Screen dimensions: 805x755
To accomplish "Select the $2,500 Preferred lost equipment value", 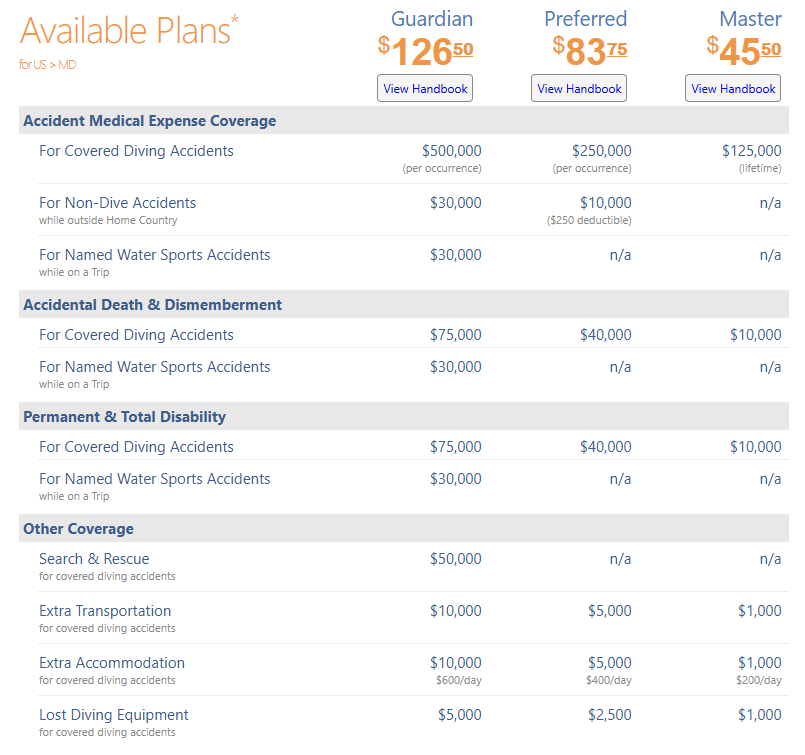I will click(x=609, y=714).
